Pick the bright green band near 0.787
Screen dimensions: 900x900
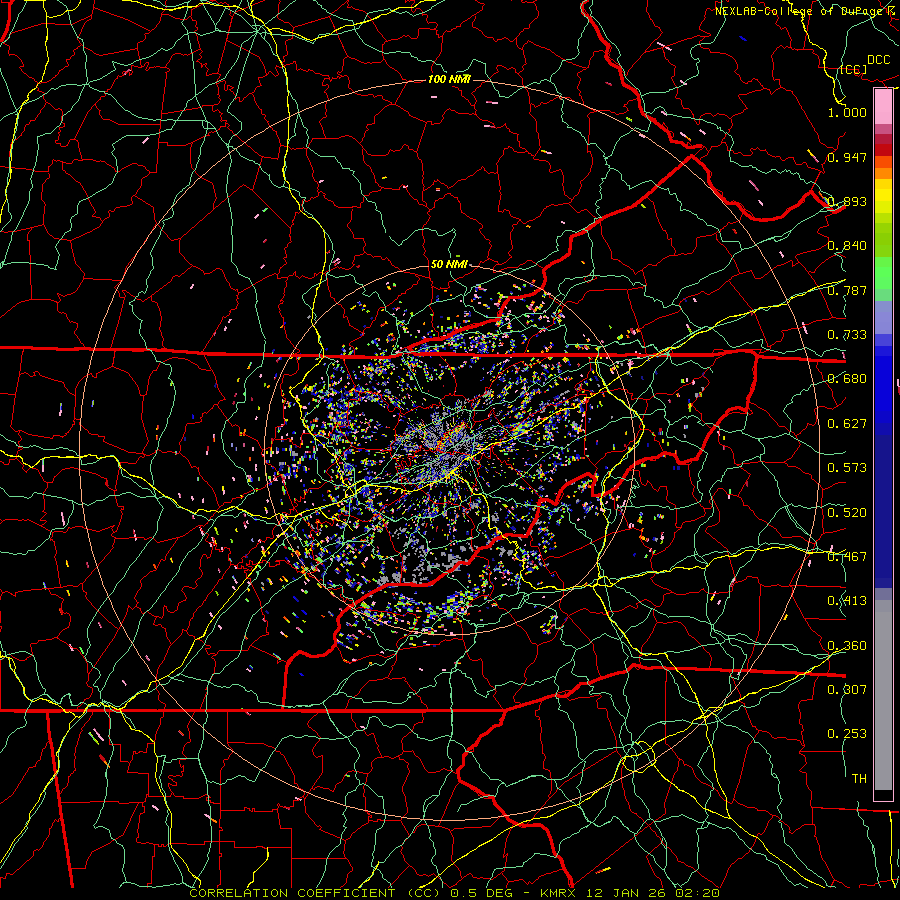pyautogui.click(x=883, y=273)
